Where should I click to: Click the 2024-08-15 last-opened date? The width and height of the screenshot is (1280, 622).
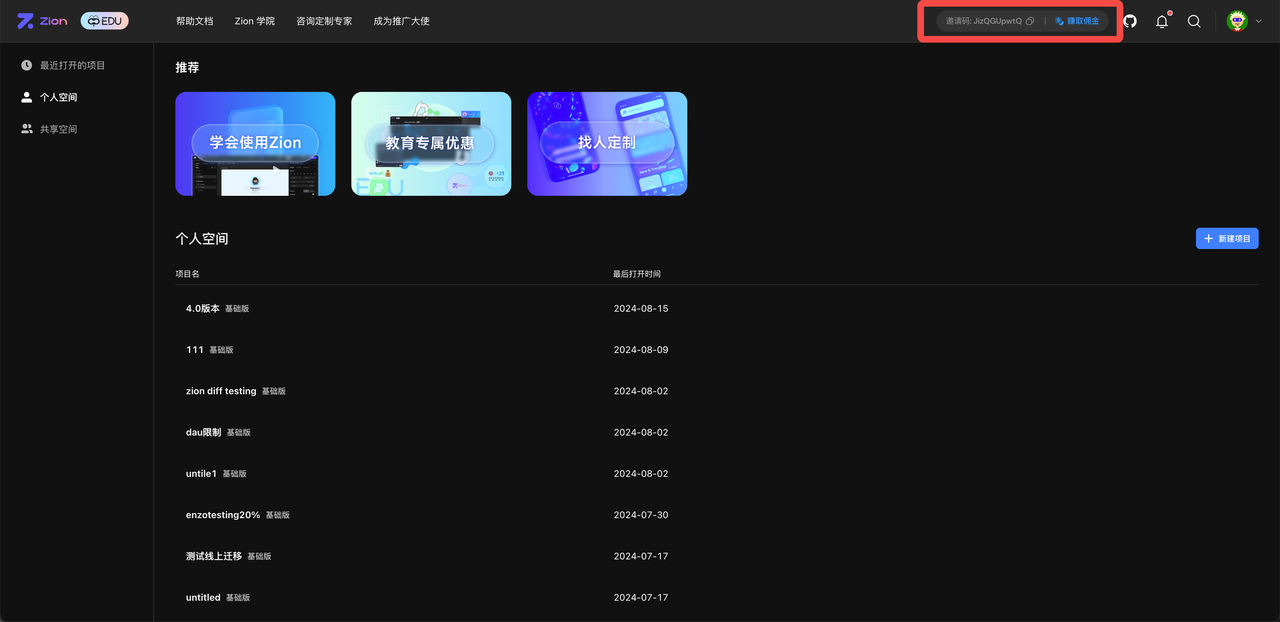coord(641,308)
